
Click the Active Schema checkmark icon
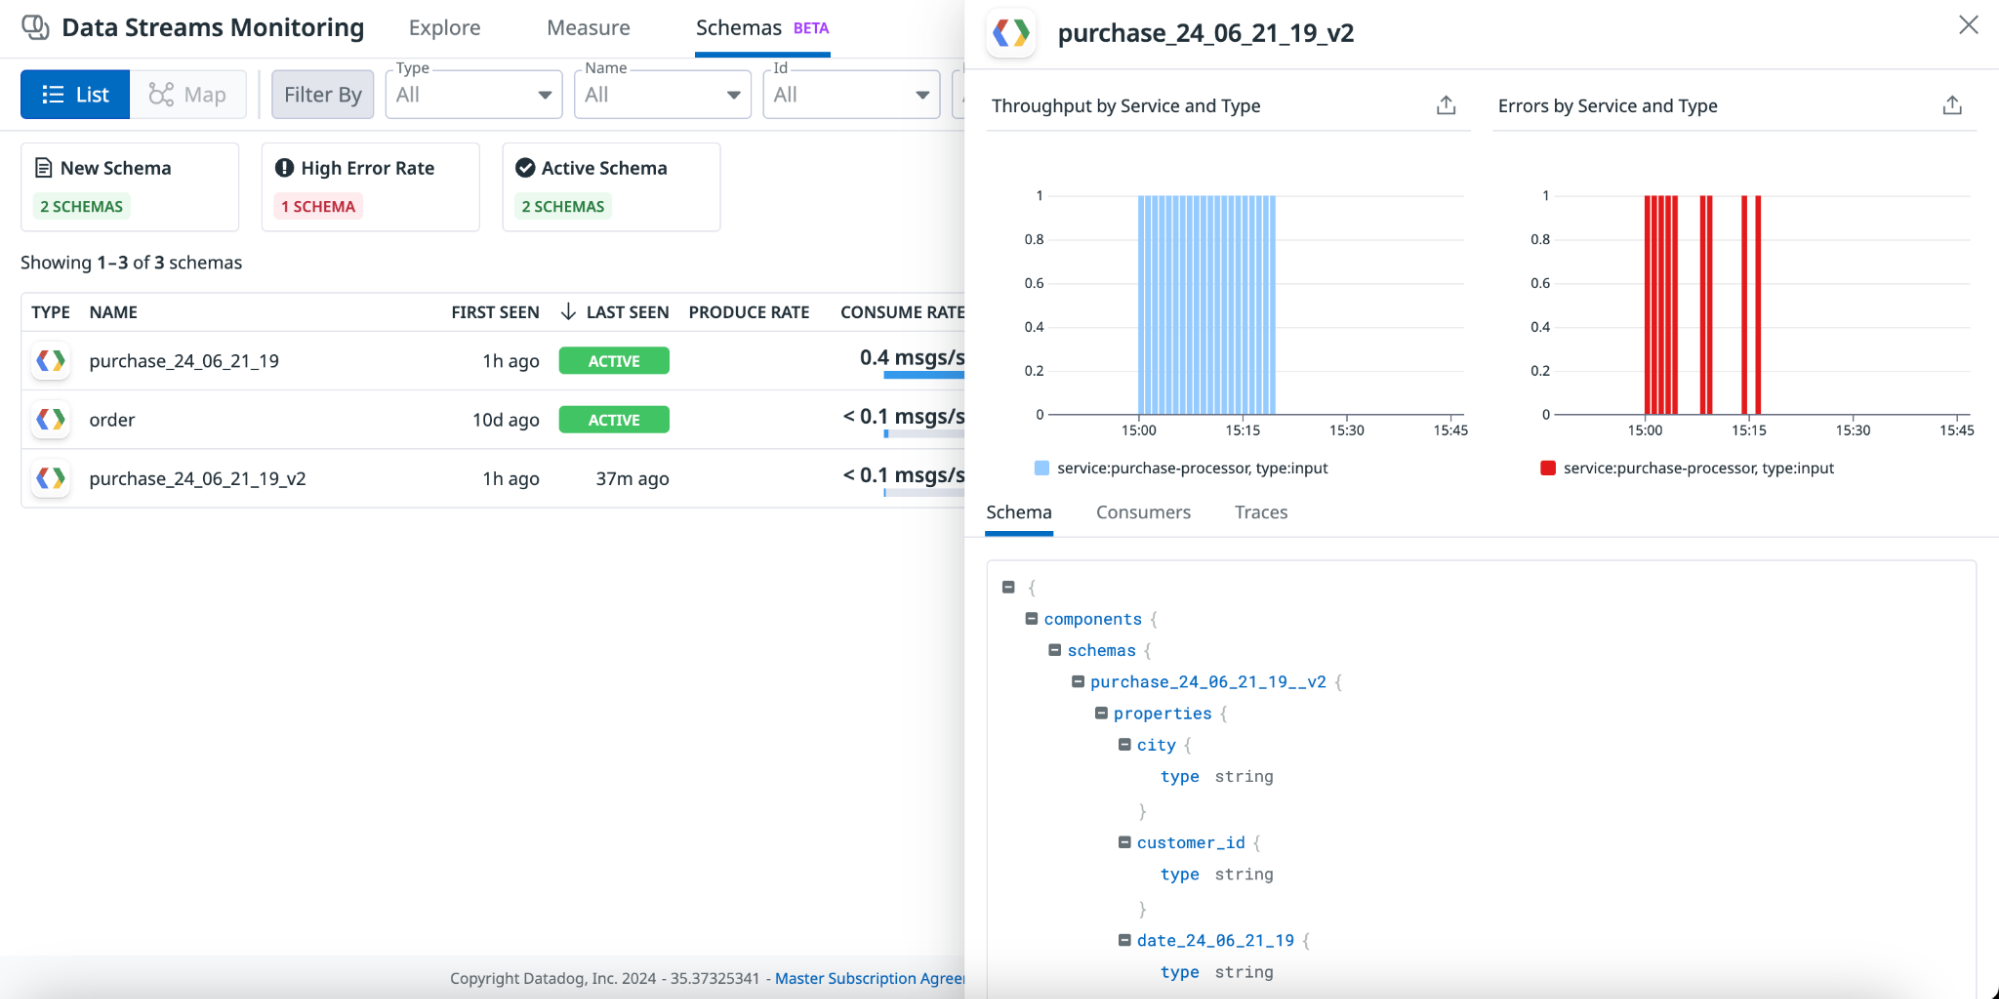click(525, 168)
